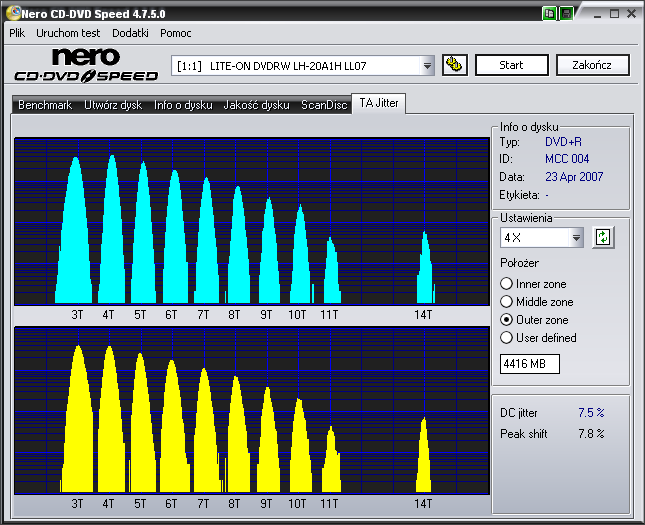The image size is (645, 525).
Task: Select the Outer zone radio button
Action: 506,320
